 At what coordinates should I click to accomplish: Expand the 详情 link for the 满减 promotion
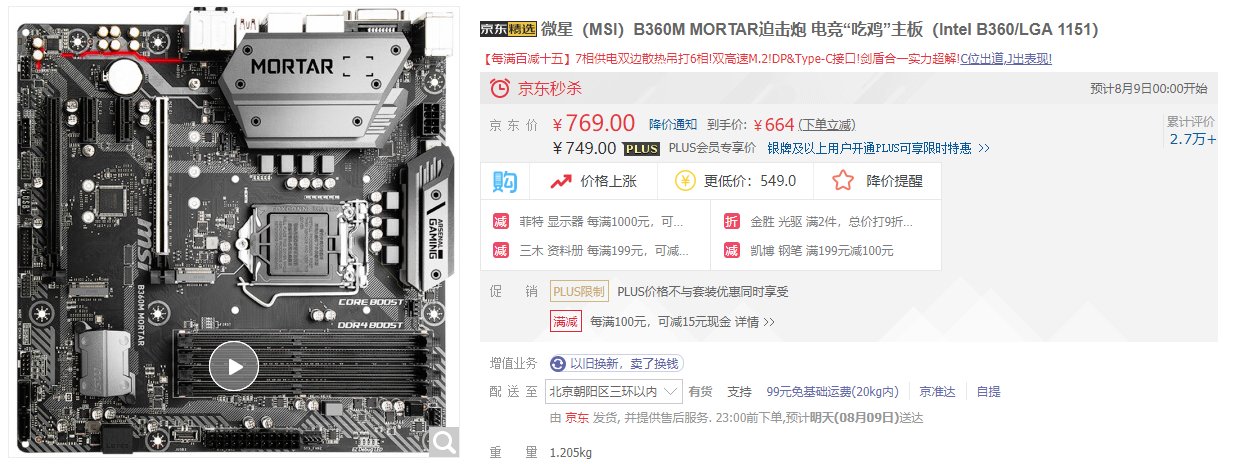tap(754, 322)
